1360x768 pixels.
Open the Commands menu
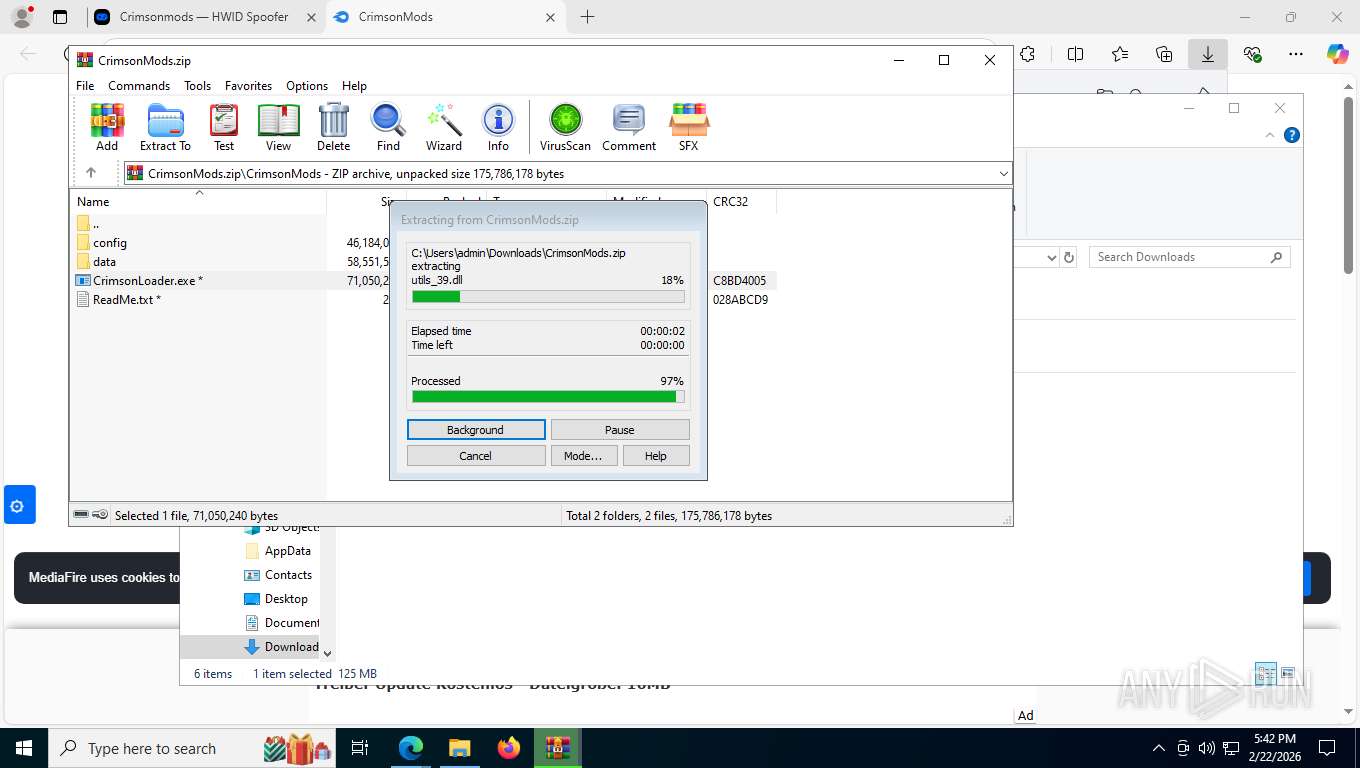coord(139,86)
